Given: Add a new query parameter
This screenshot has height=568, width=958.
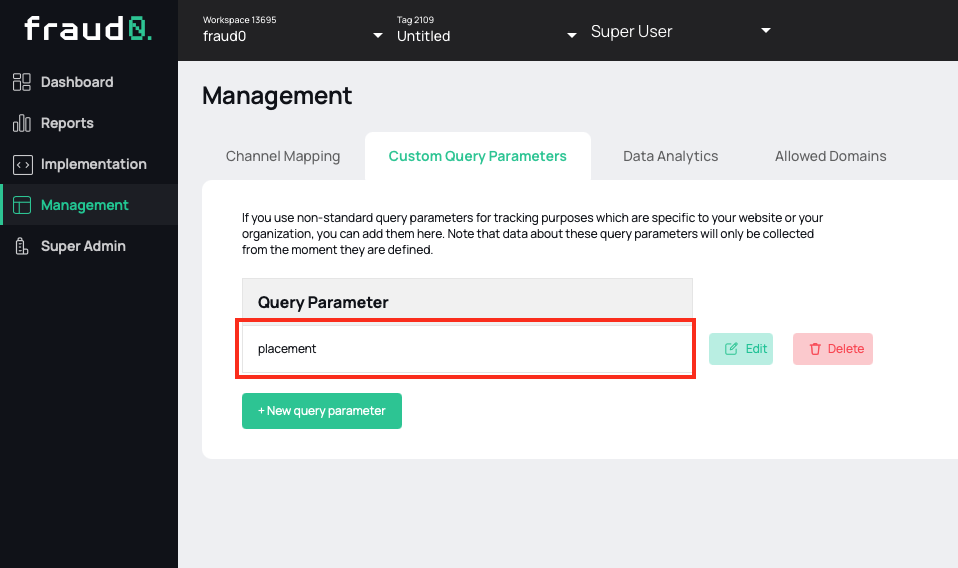Looking at the screenshot, I should point(321,411).
